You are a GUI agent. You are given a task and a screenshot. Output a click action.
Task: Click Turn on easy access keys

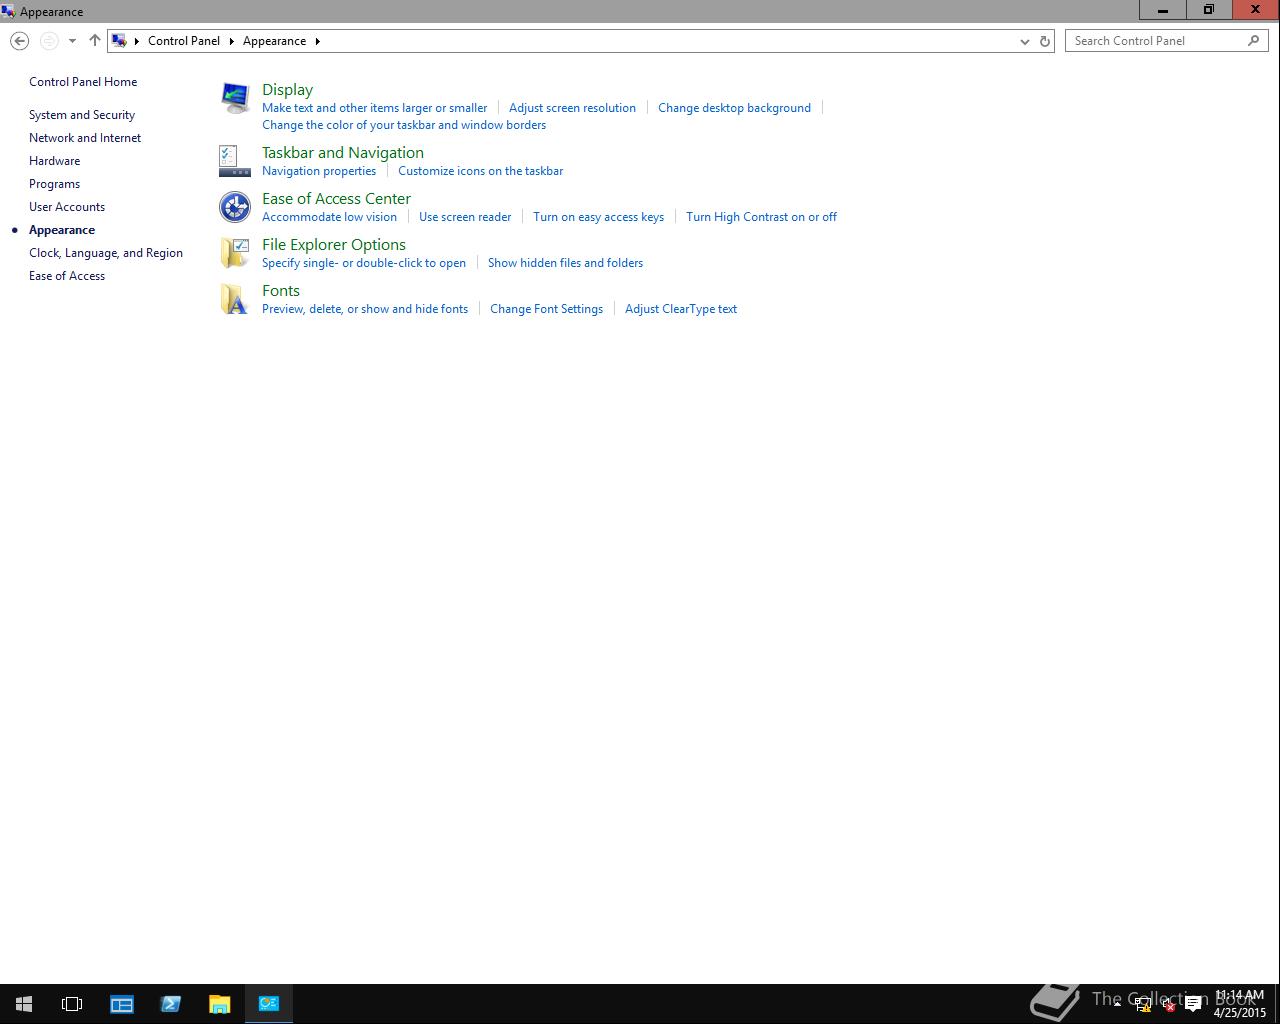click(598, 217)
